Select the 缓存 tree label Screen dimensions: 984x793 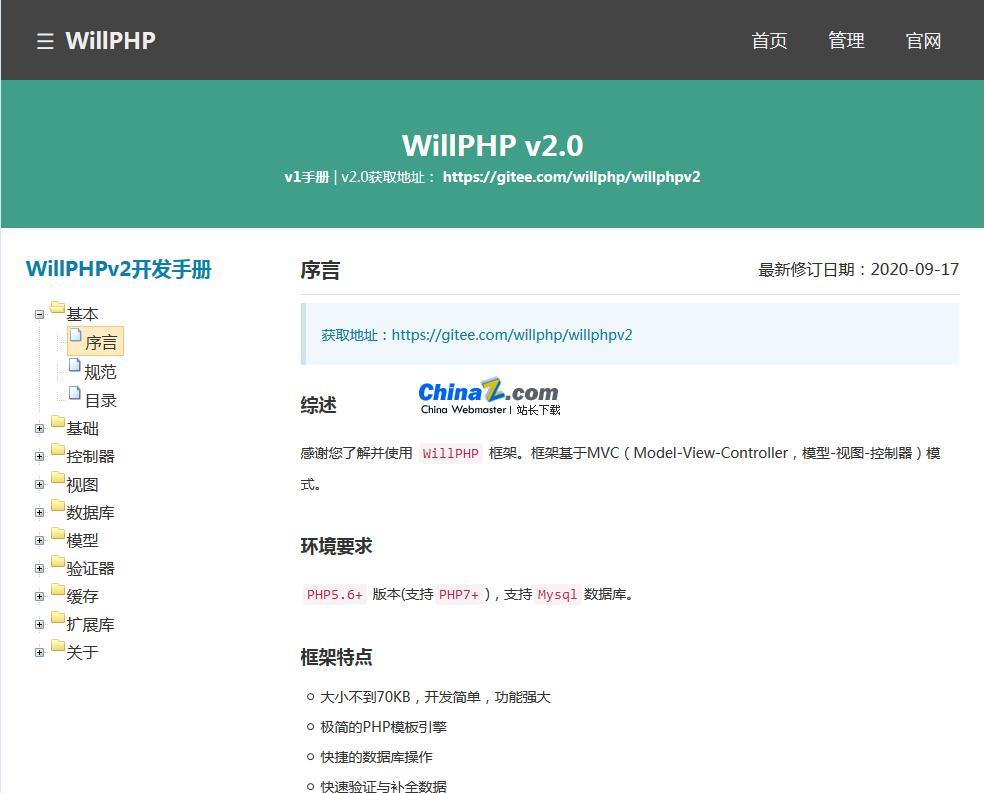pyautogui.click(x=82, y=596)
